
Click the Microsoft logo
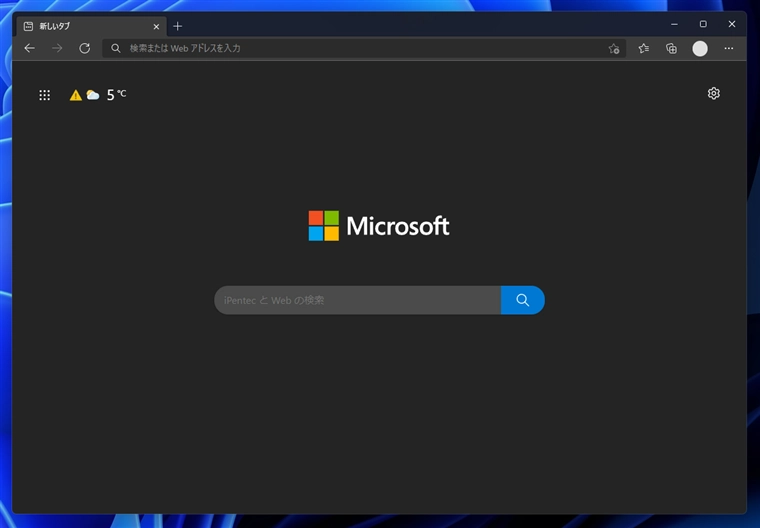379,225
